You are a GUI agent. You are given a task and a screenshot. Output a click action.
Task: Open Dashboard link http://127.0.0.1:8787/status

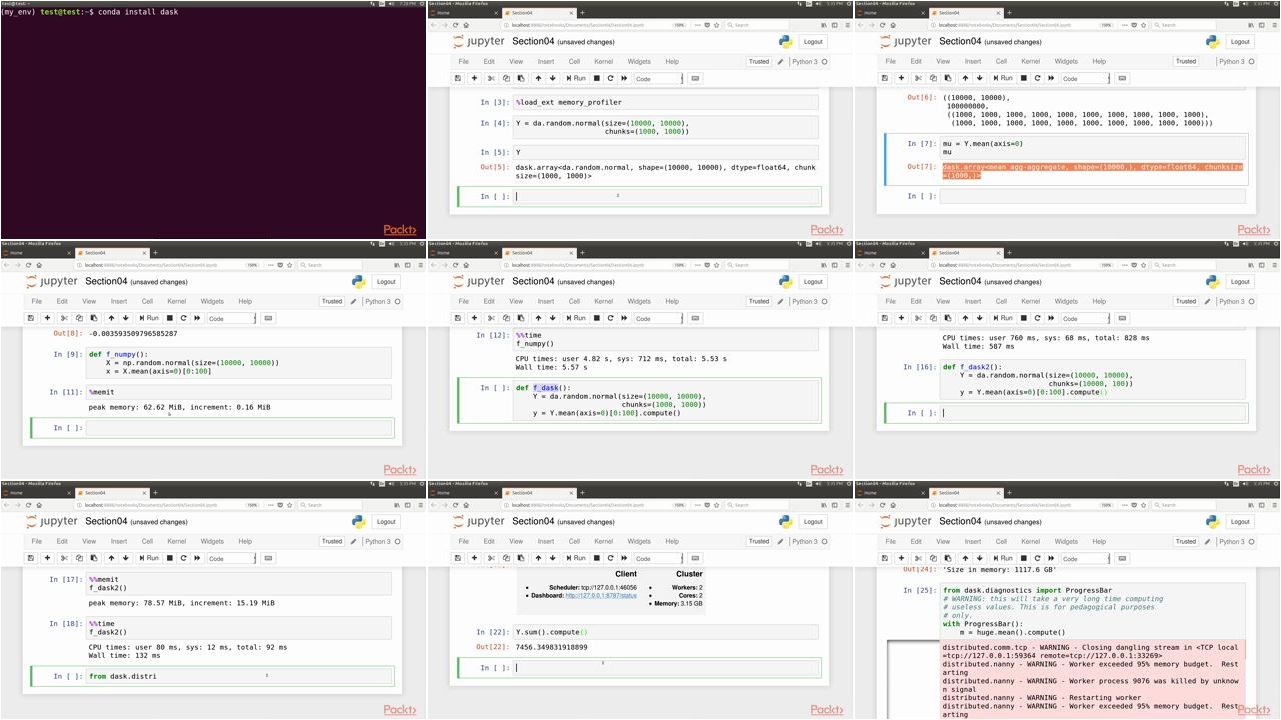point(600,595)
